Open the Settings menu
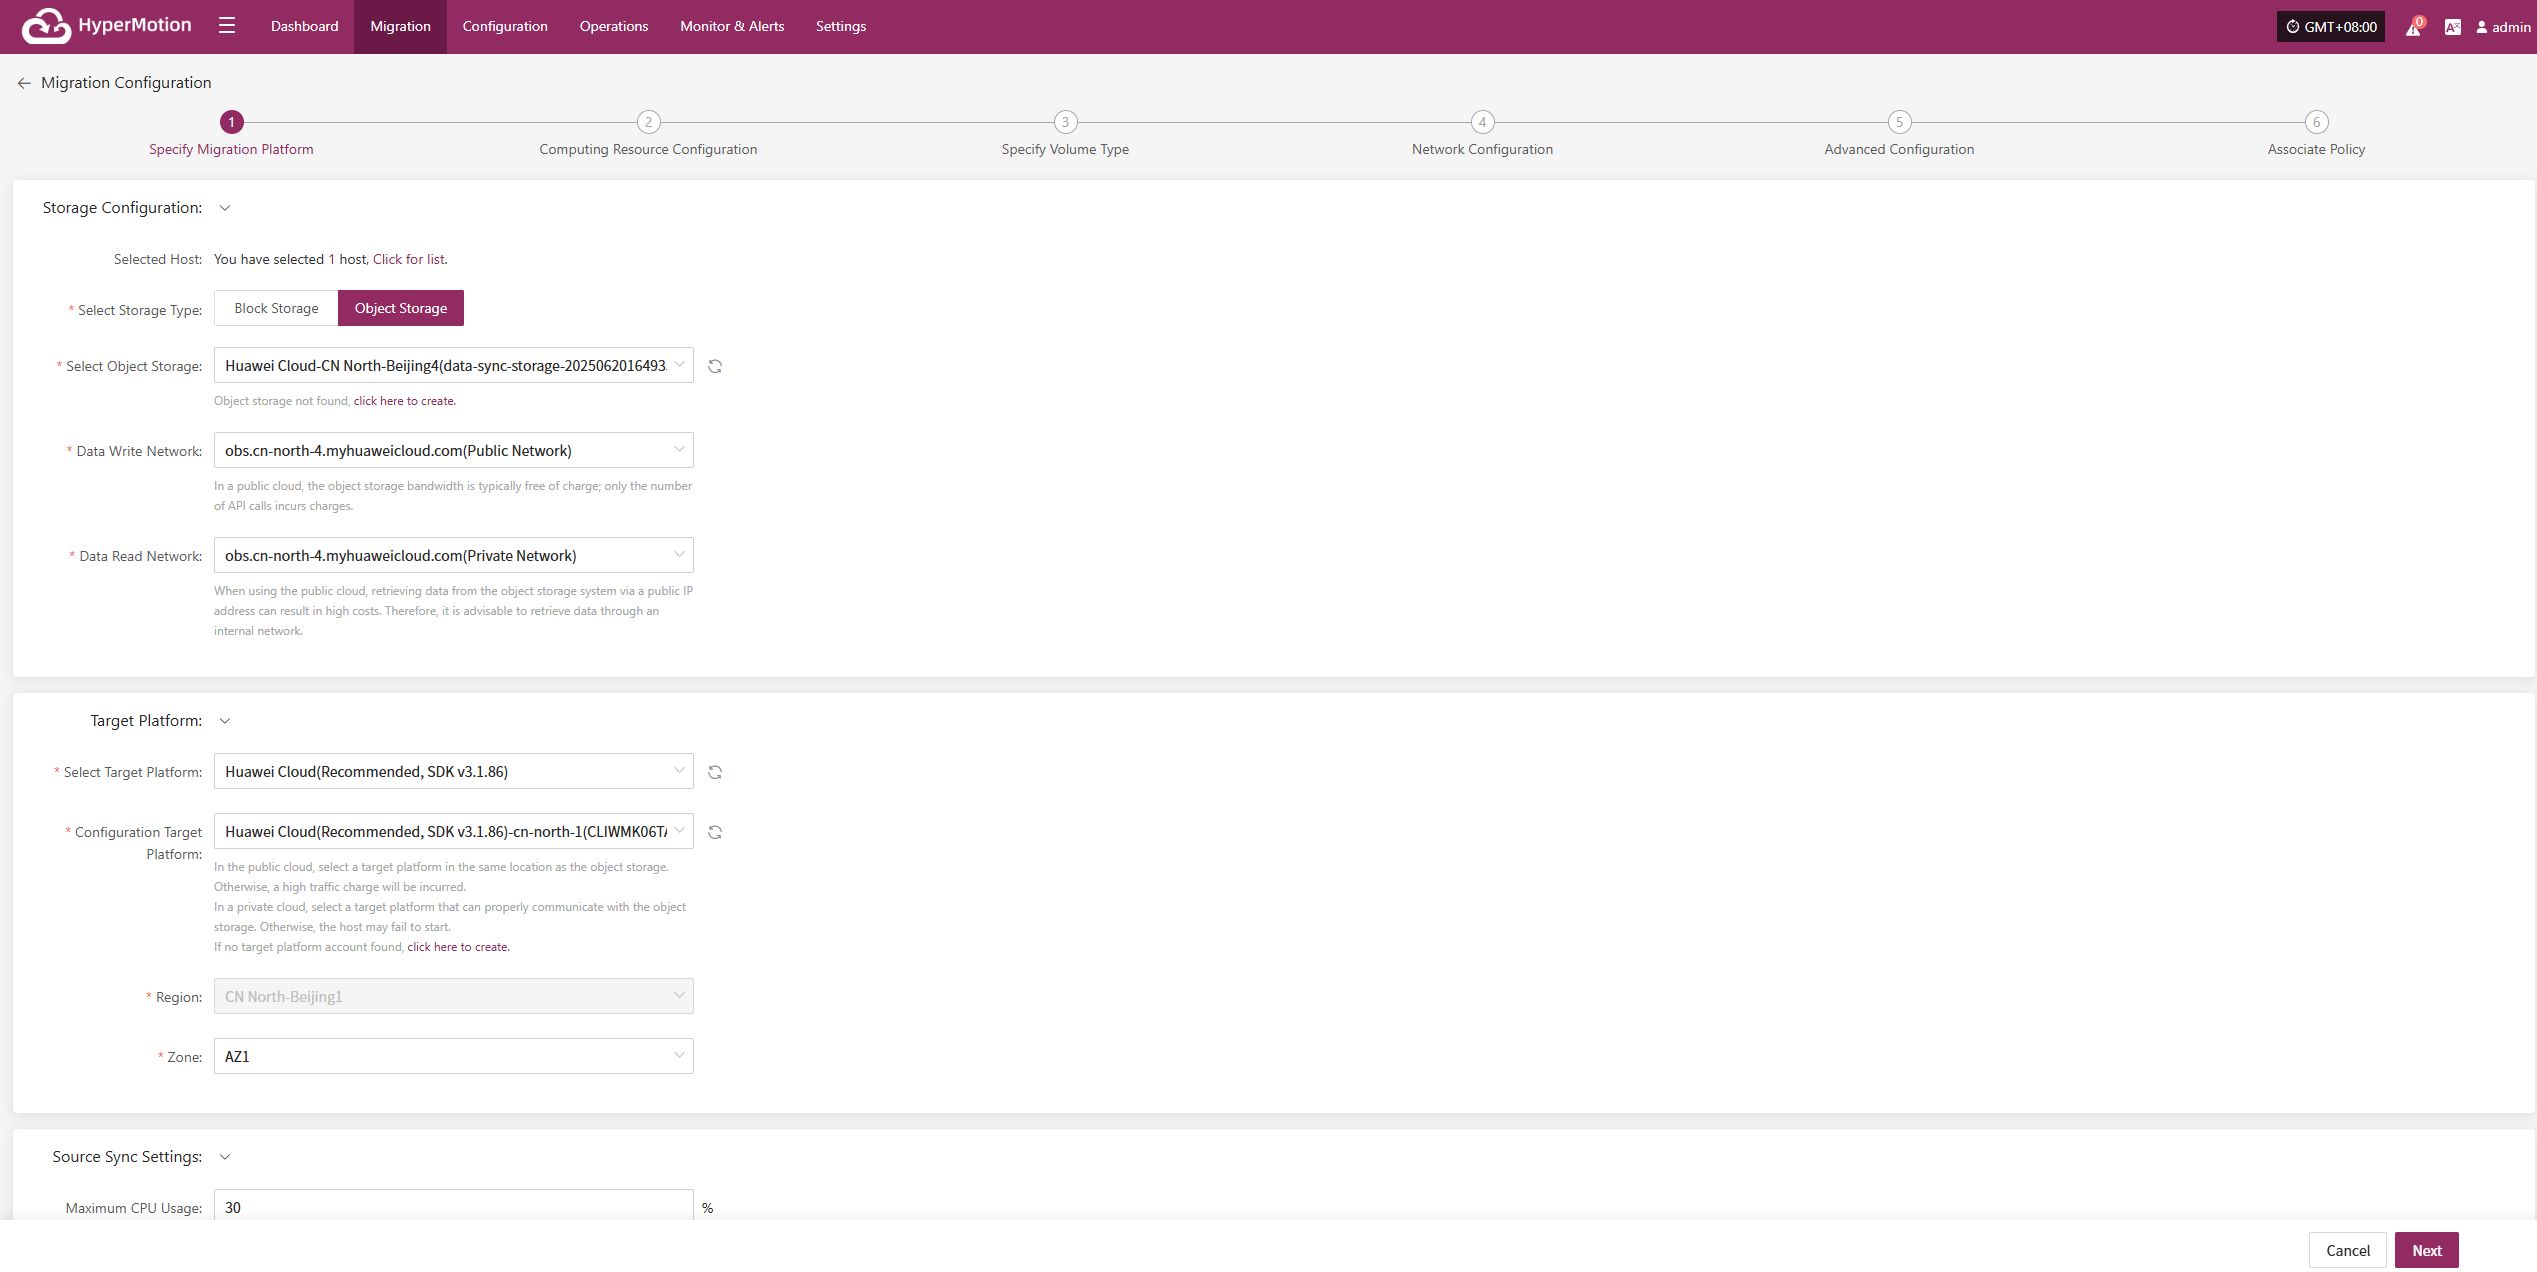Viewport: 2537px width, 1272px height. (x=841, y=27)
